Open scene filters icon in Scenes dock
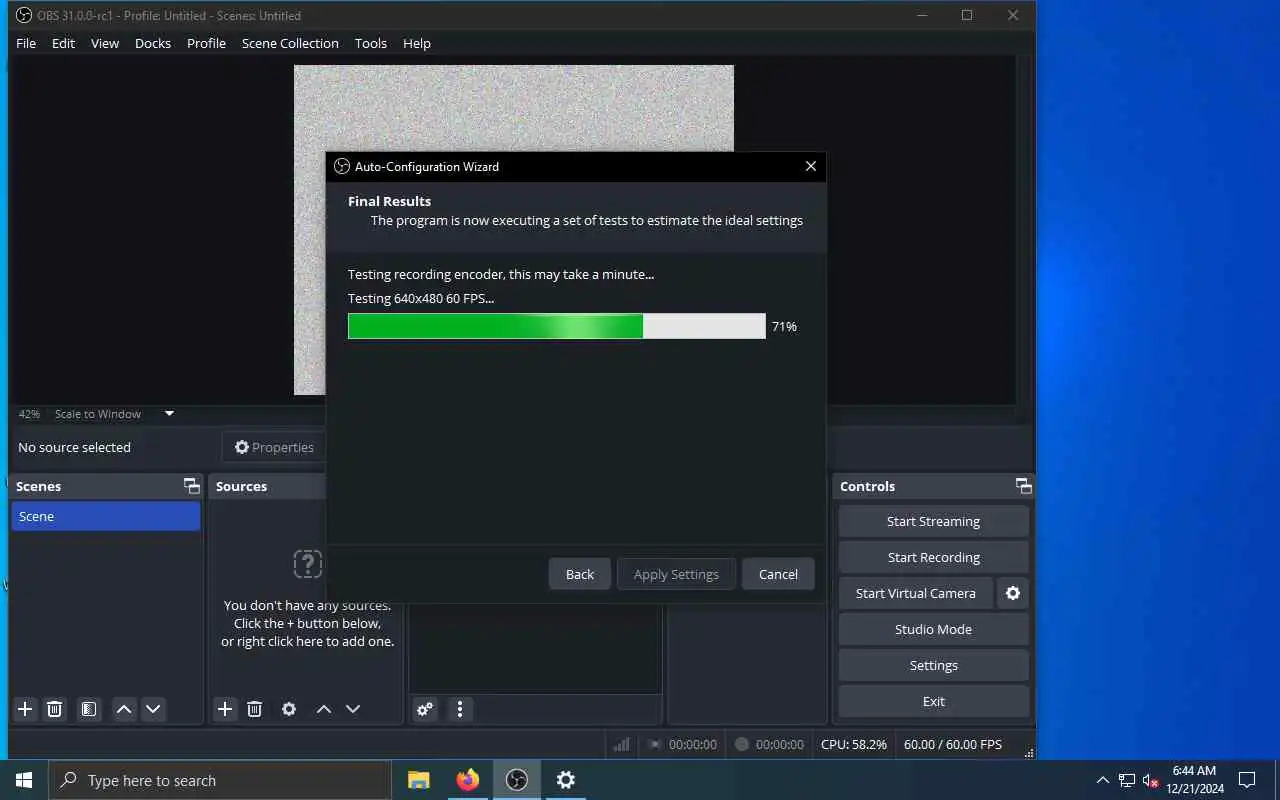1280x800 pixels. [89, 709]
